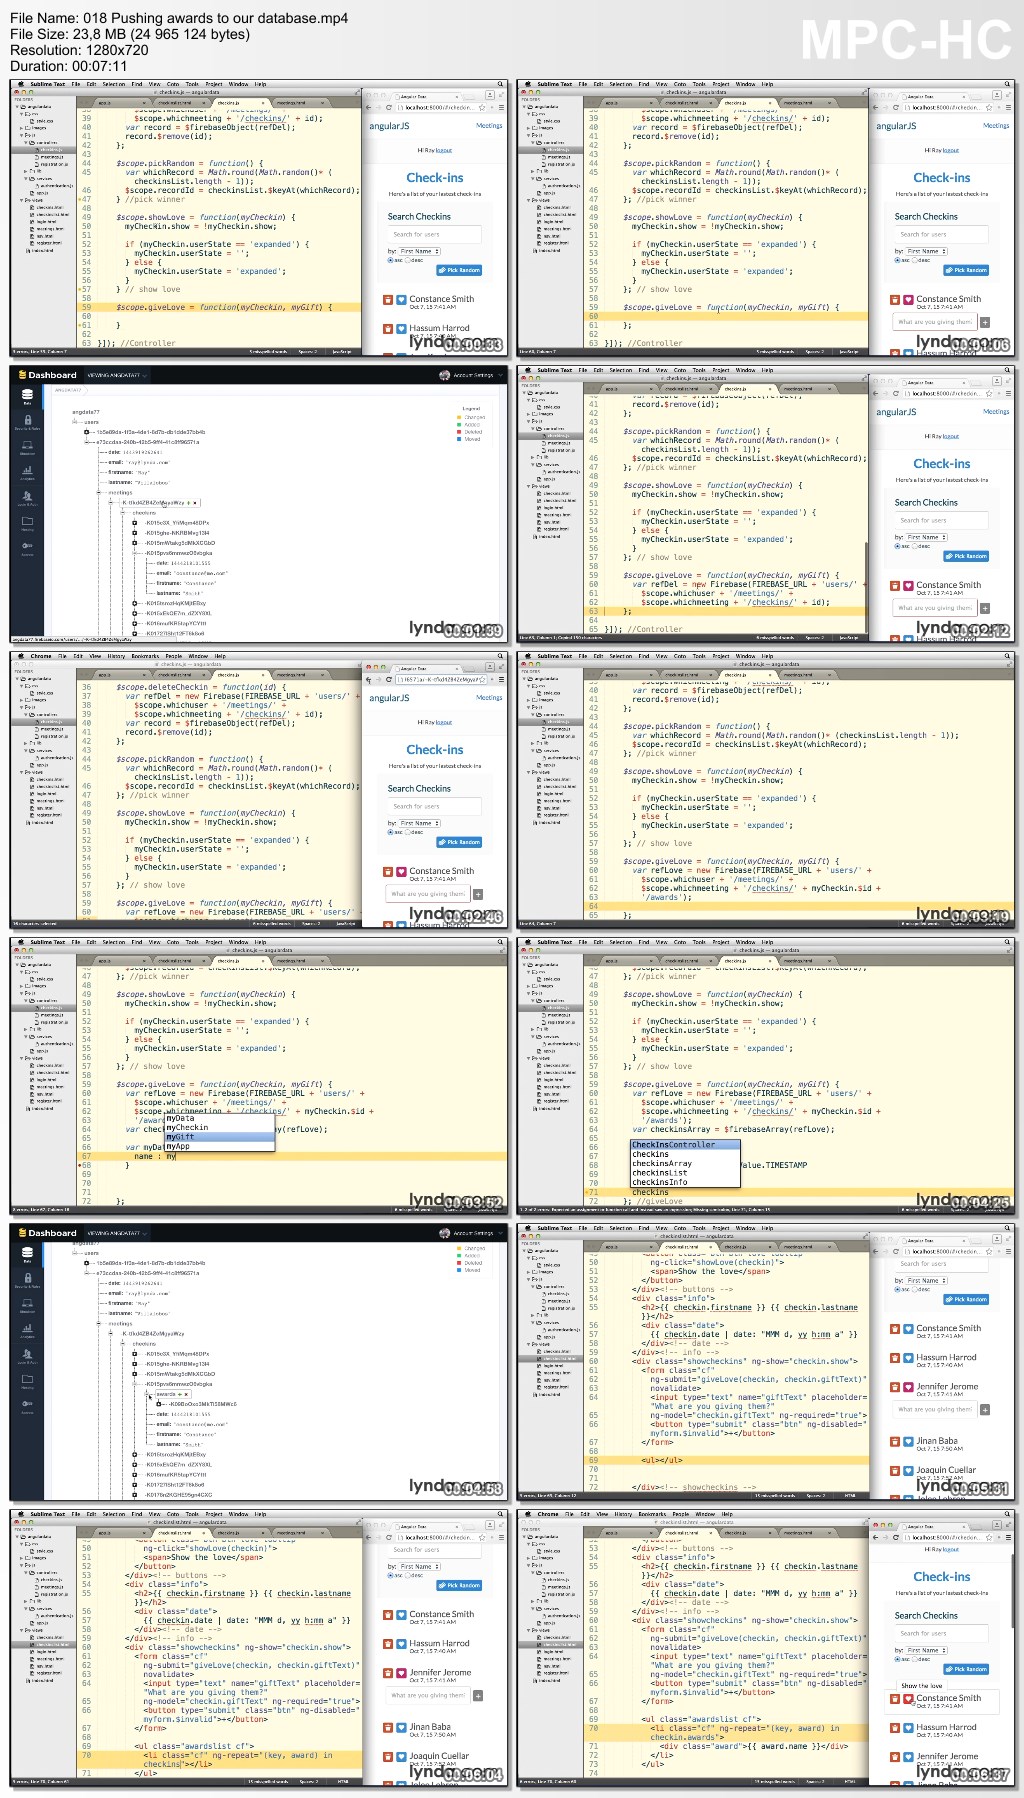Select asc radio button in 00:05:31 frame
This screenshot has width=1024, height=1798.
click(x=897, y=1289)
